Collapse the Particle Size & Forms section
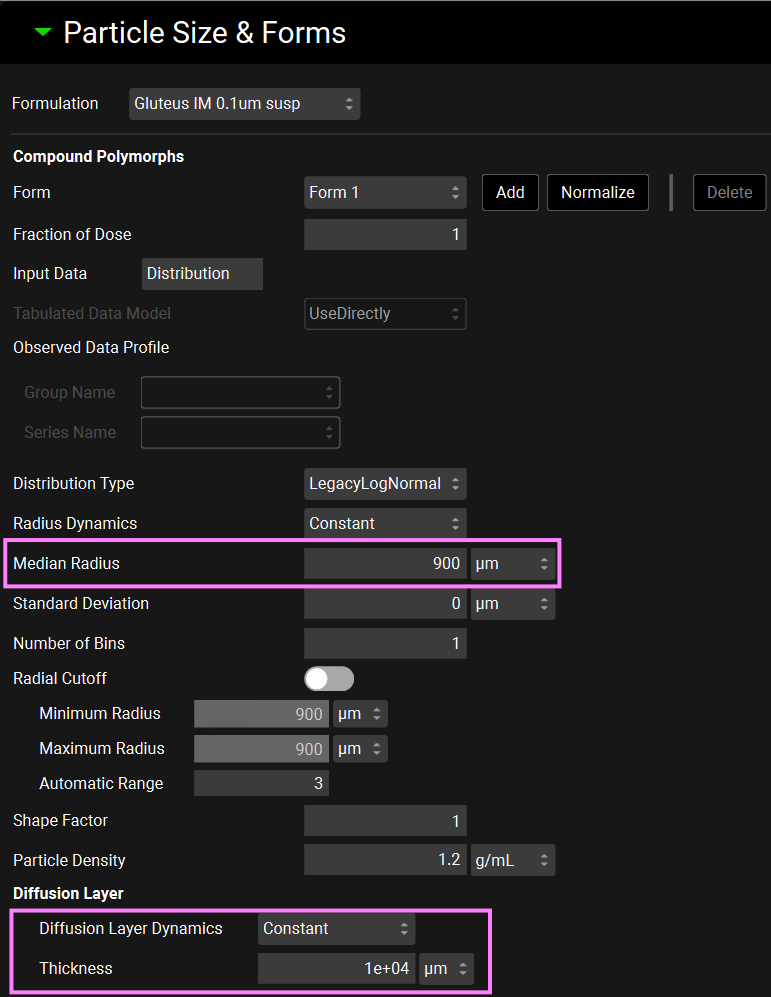Viewport: 771px width, 997px height. coord(42,32)
